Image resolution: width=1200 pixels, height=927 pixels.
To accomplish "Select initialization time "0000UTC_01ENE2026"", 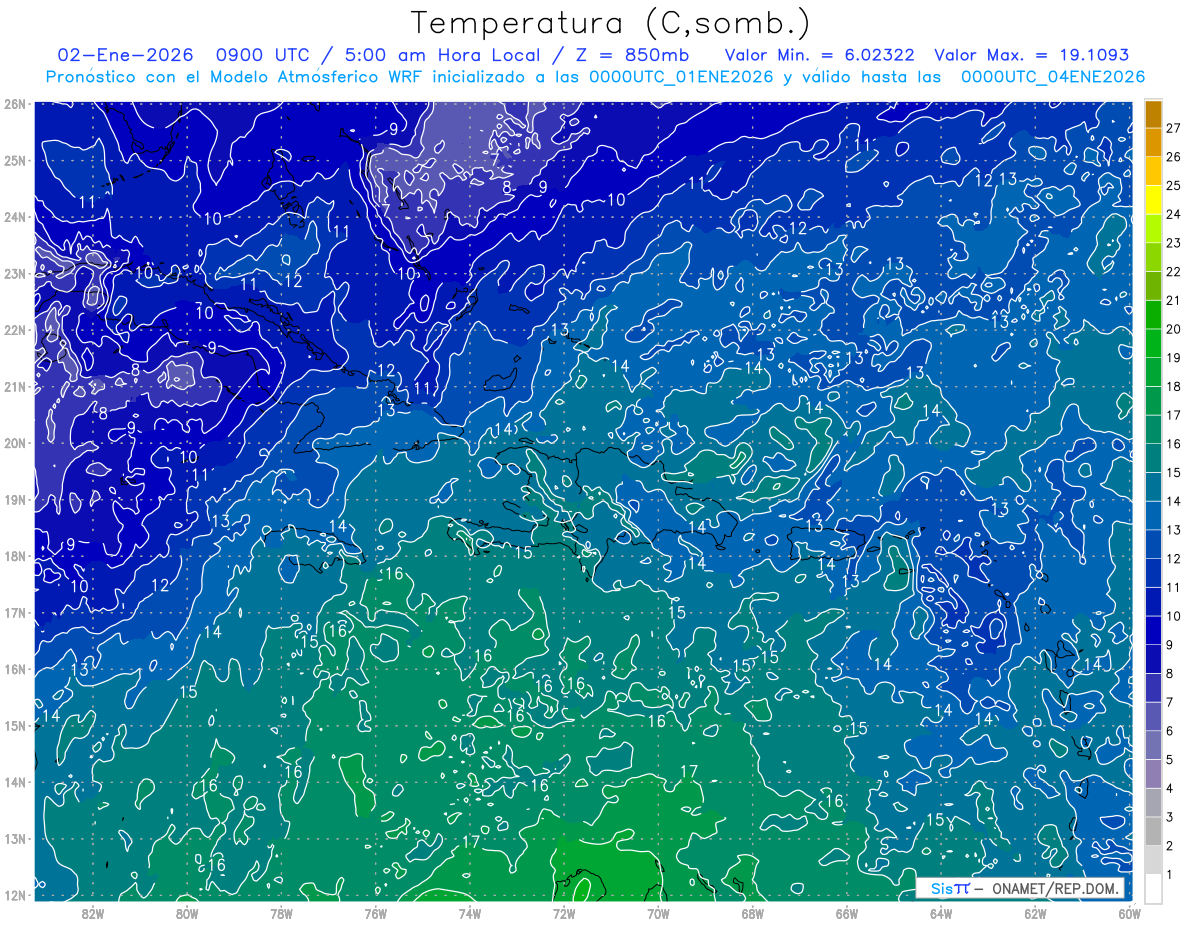I will coord(681,77).
